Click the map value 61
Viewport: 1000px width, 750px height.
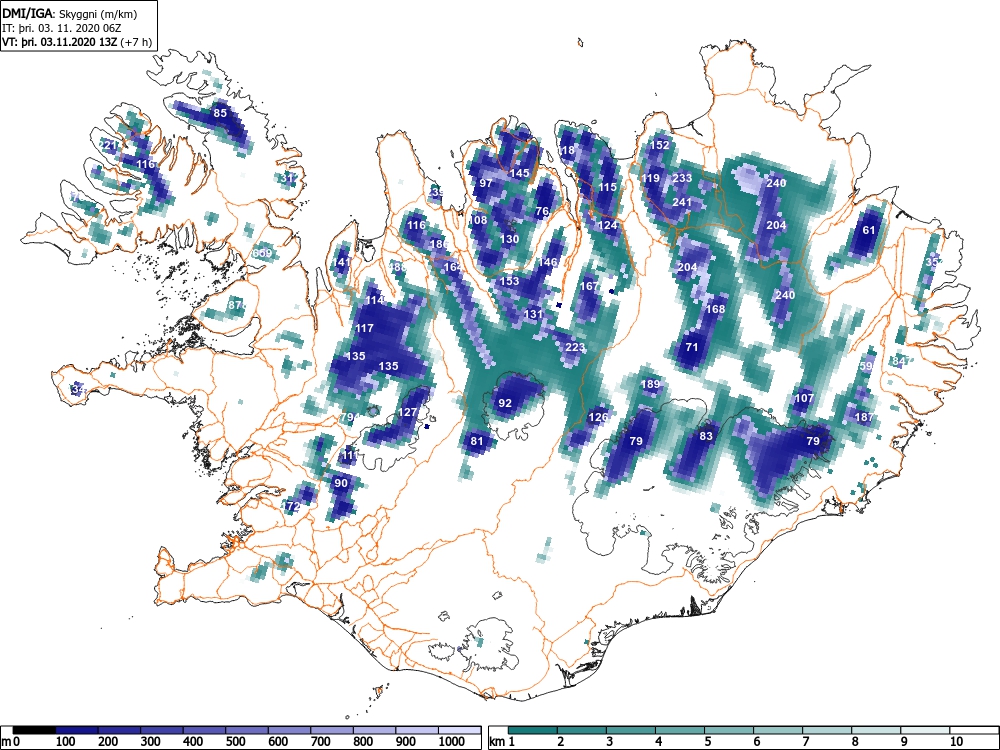[x=869, y=230]
